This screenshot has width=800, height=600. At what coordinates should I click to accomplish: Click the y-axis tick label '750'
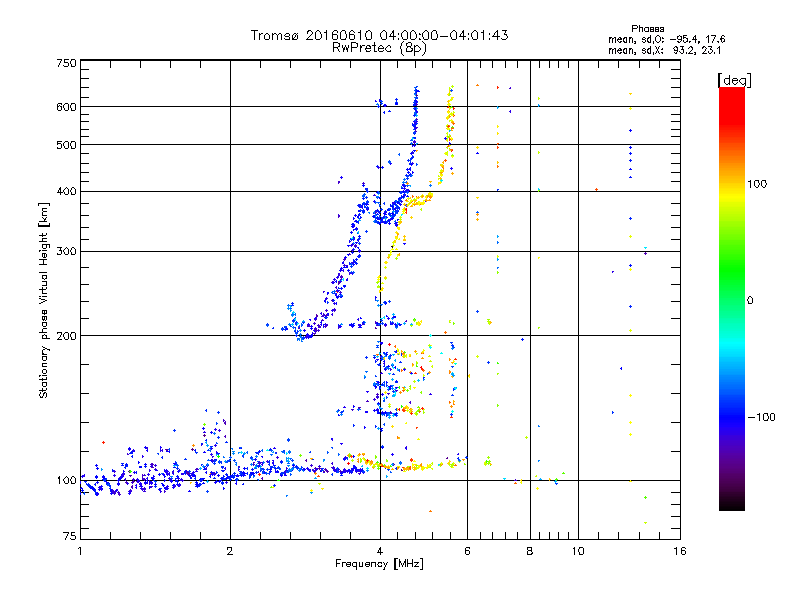[66, 63]
